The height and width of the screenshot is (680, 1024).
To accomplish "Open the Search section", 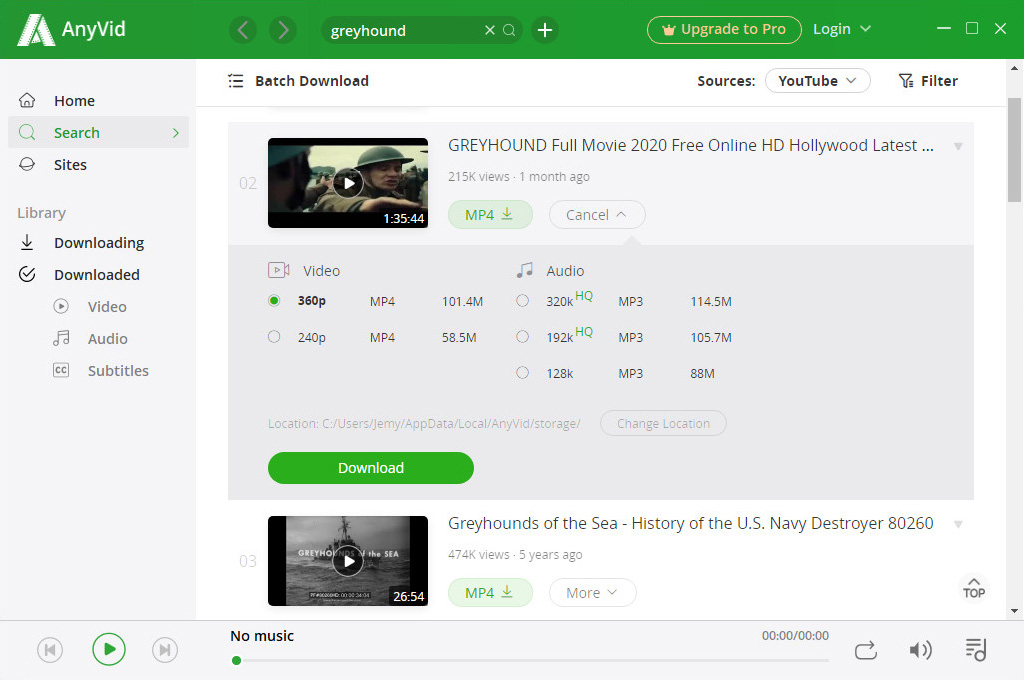I will 99,133.
